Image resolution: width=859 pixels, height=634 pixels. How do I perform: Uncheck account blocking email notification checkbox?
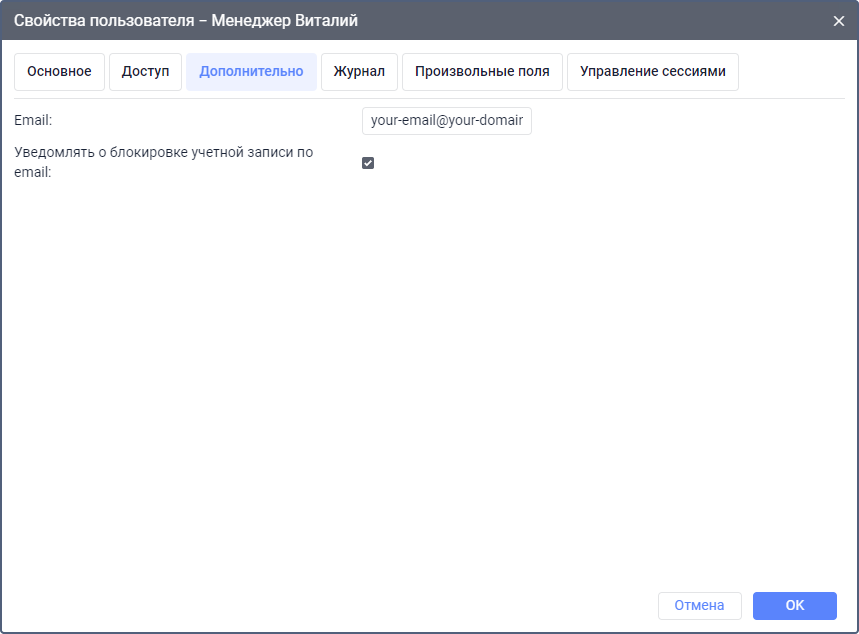point(368,163)
